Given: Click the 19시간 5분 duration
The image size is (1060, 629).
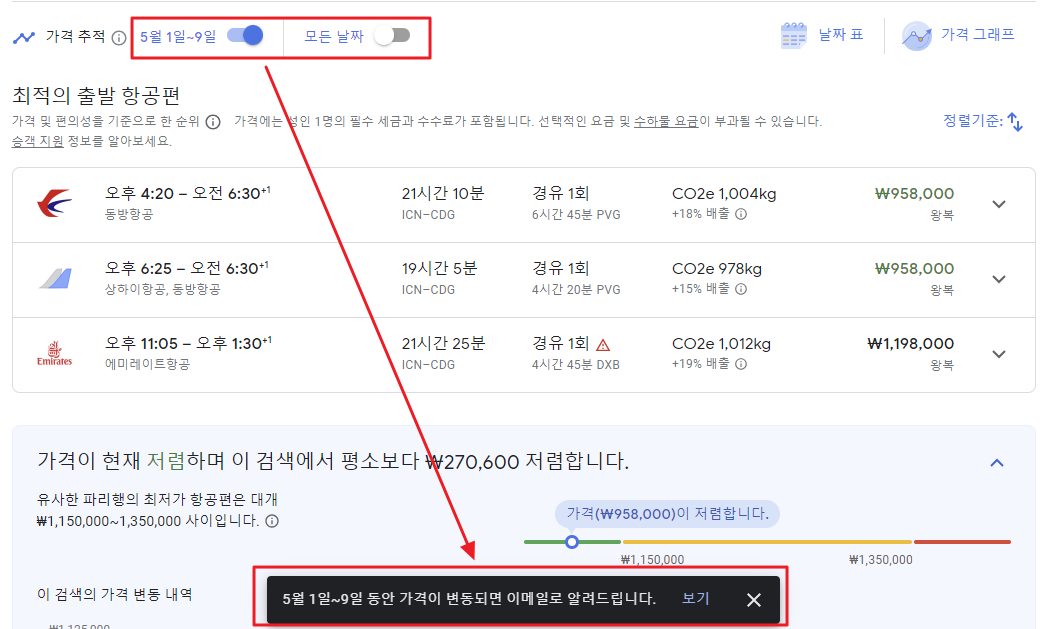Looking at the screenshot, I should click(439, 269).
